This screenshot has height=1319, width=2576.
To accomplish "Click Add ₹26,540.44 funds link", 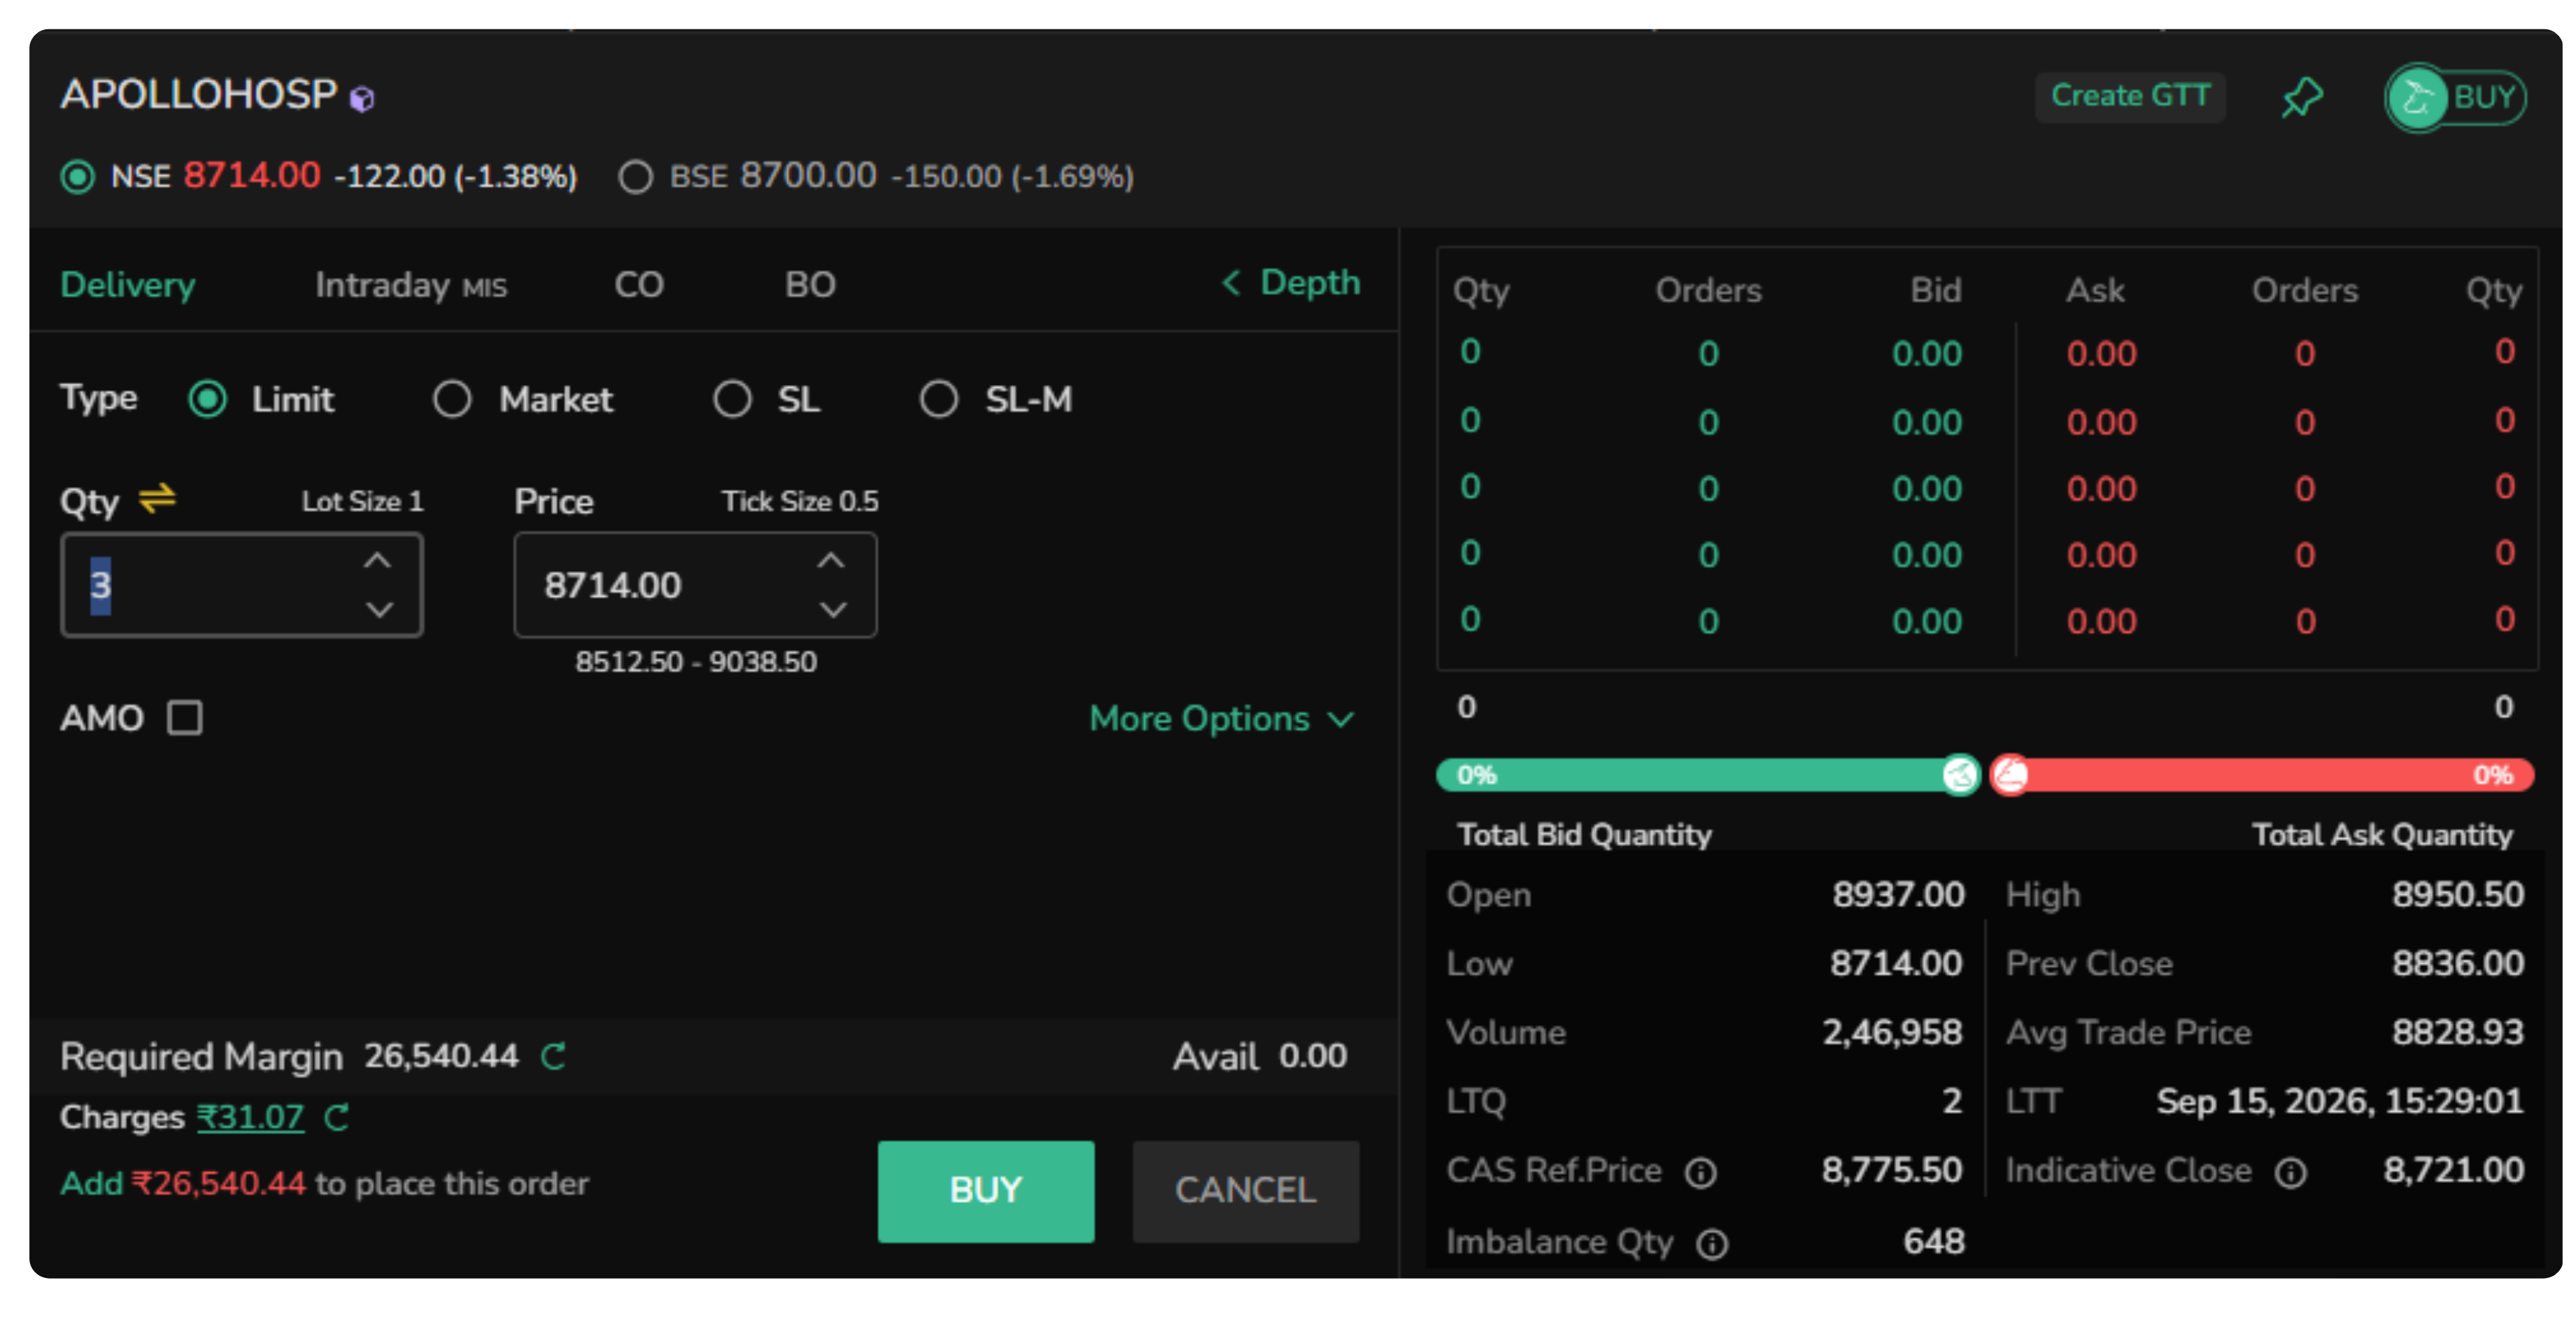I will 183,1184.
